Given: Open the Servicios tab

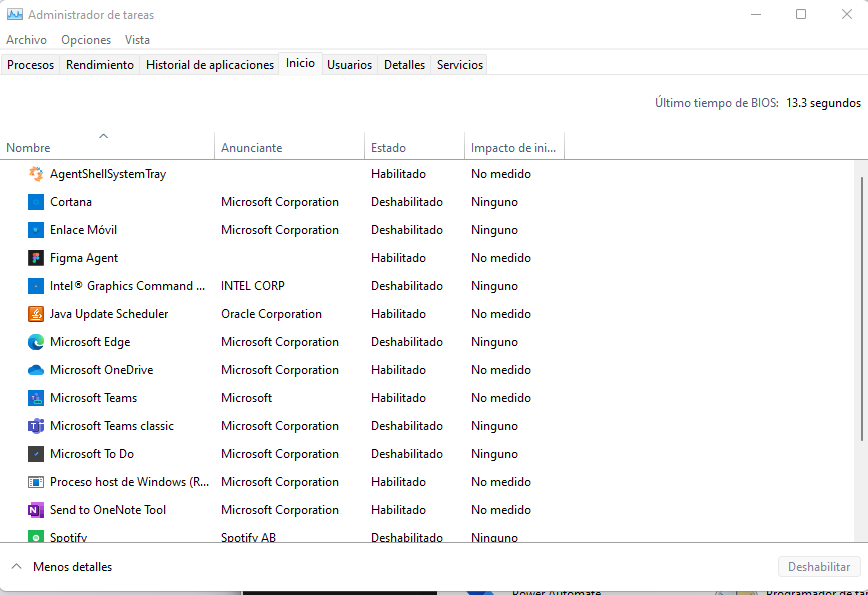Looking at the screenshot, I should (460, 65).
